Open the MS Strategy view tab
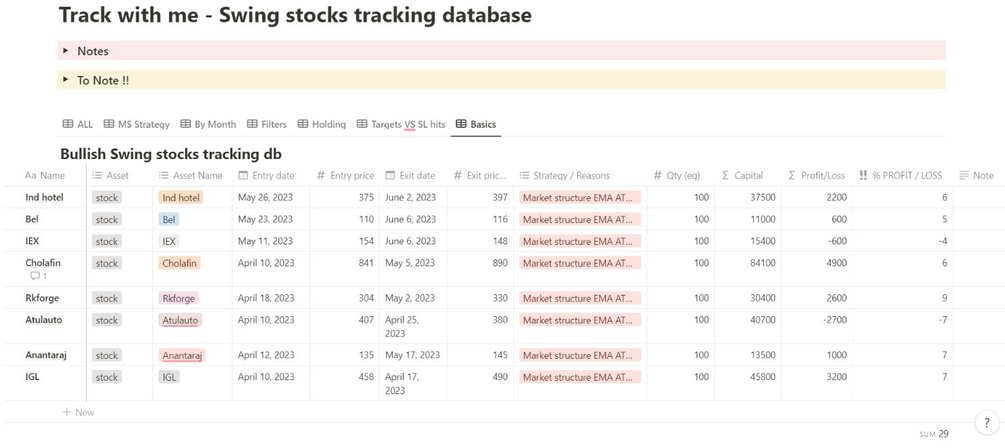1005x448 pixels. click(136, 124)
